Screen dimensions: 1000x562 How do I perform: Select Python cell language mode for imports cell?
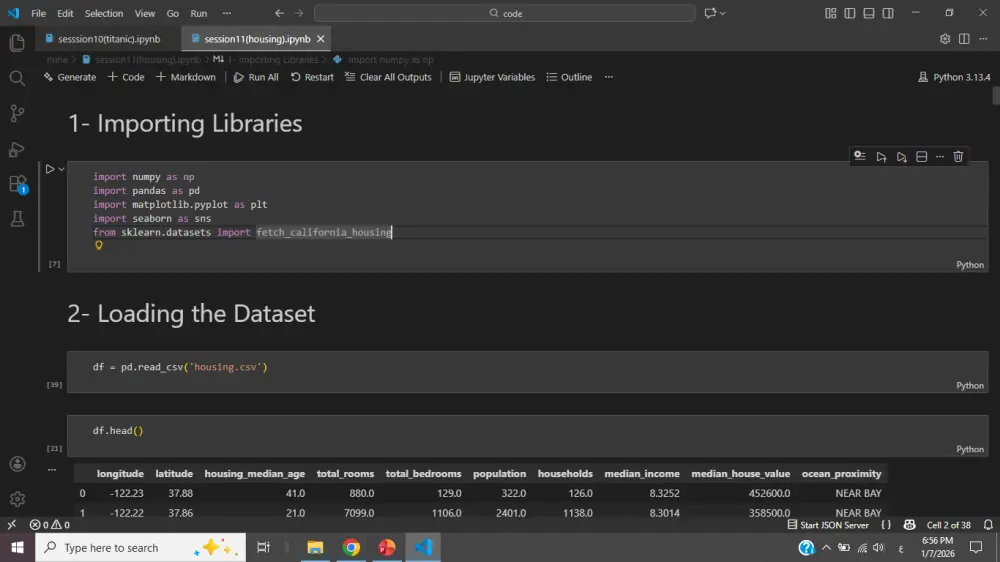tap(969, 265)
